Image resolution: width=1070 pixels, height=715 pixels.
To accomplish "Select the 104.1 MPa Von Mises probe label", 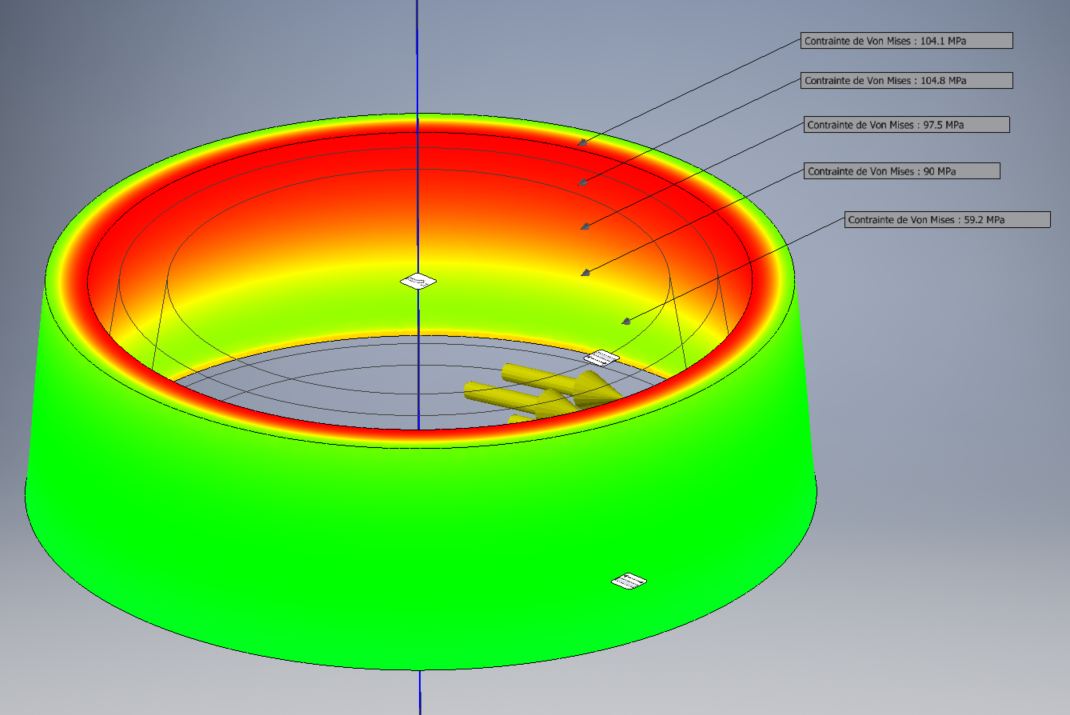I will coord(906,41).
